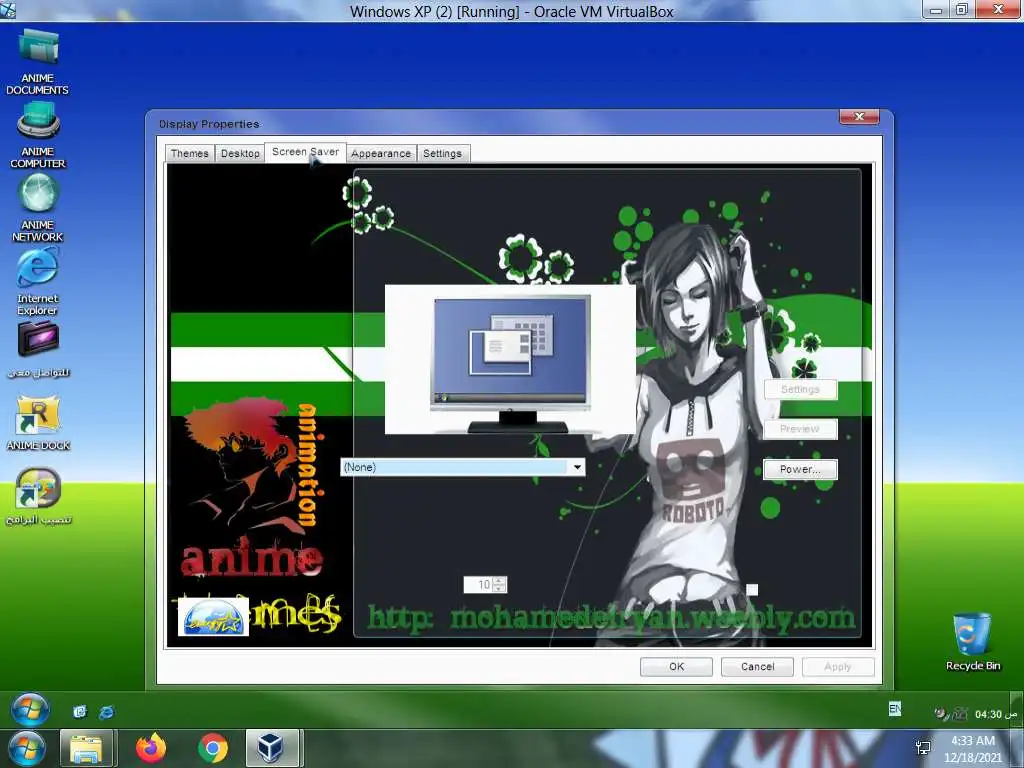Click the disabled screen saver Settings button
The image size is (1024, 768).
pyautogui.click(x=800, y=389)
